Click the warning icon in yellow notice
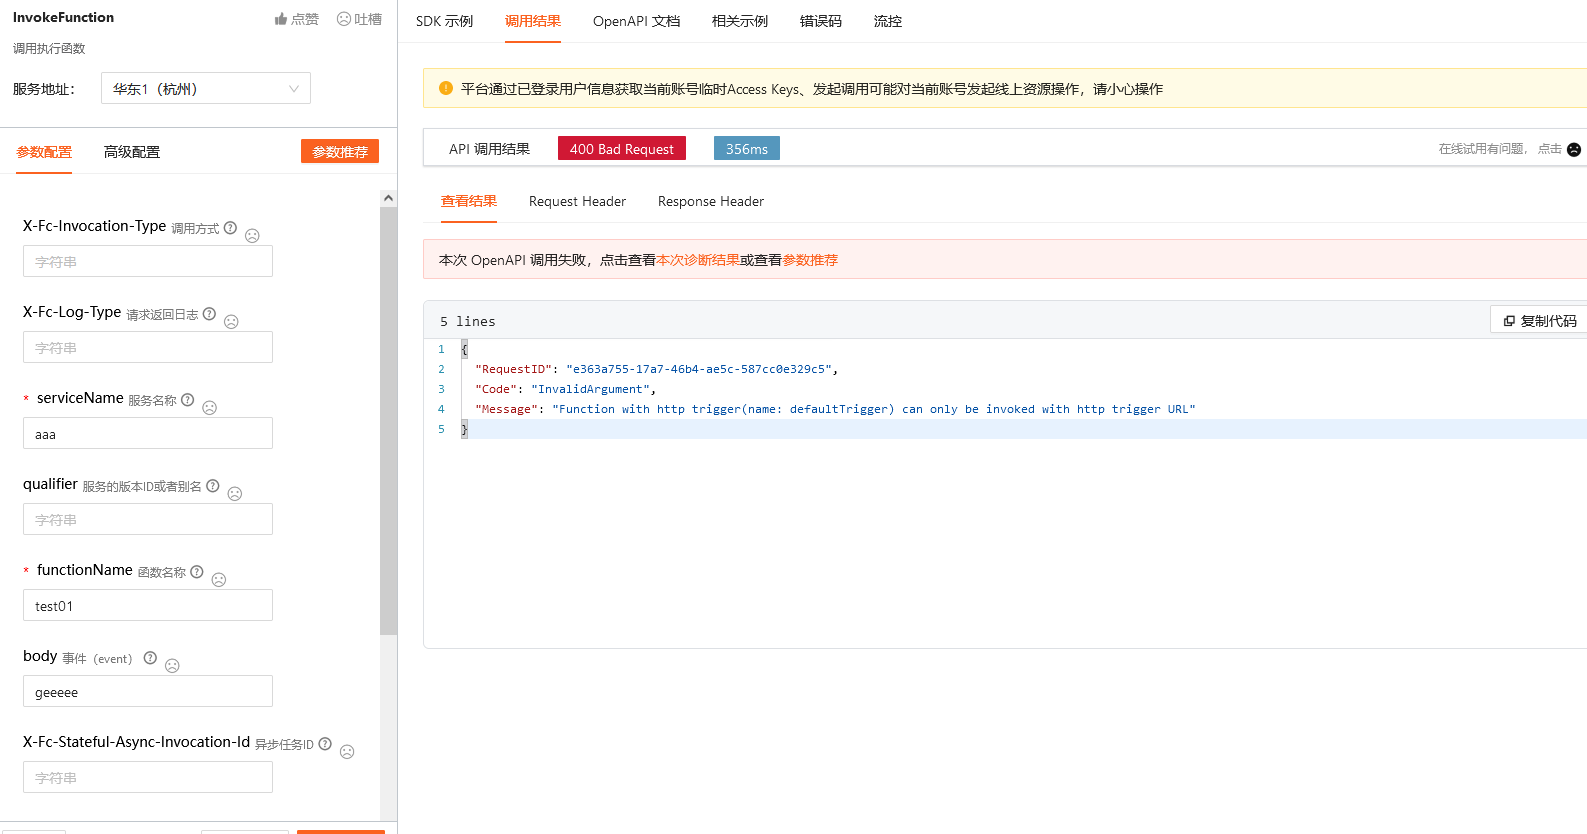This screenshot has height=834, width=1587. coord(446,88)
